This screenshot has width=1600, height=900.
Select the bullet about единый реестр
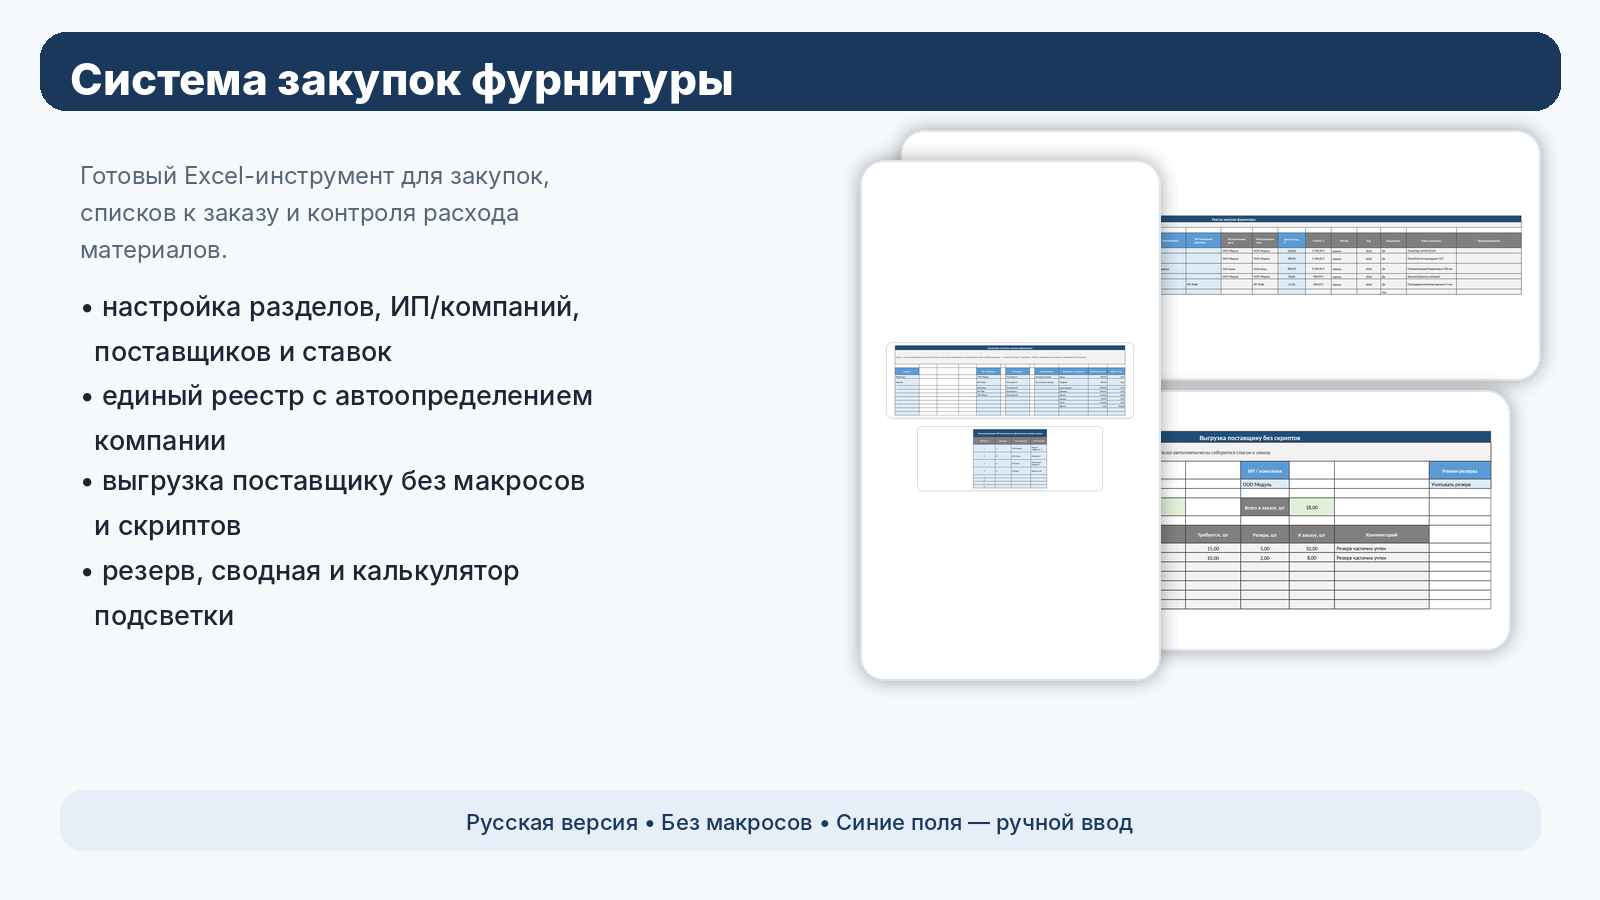(345, 418)
